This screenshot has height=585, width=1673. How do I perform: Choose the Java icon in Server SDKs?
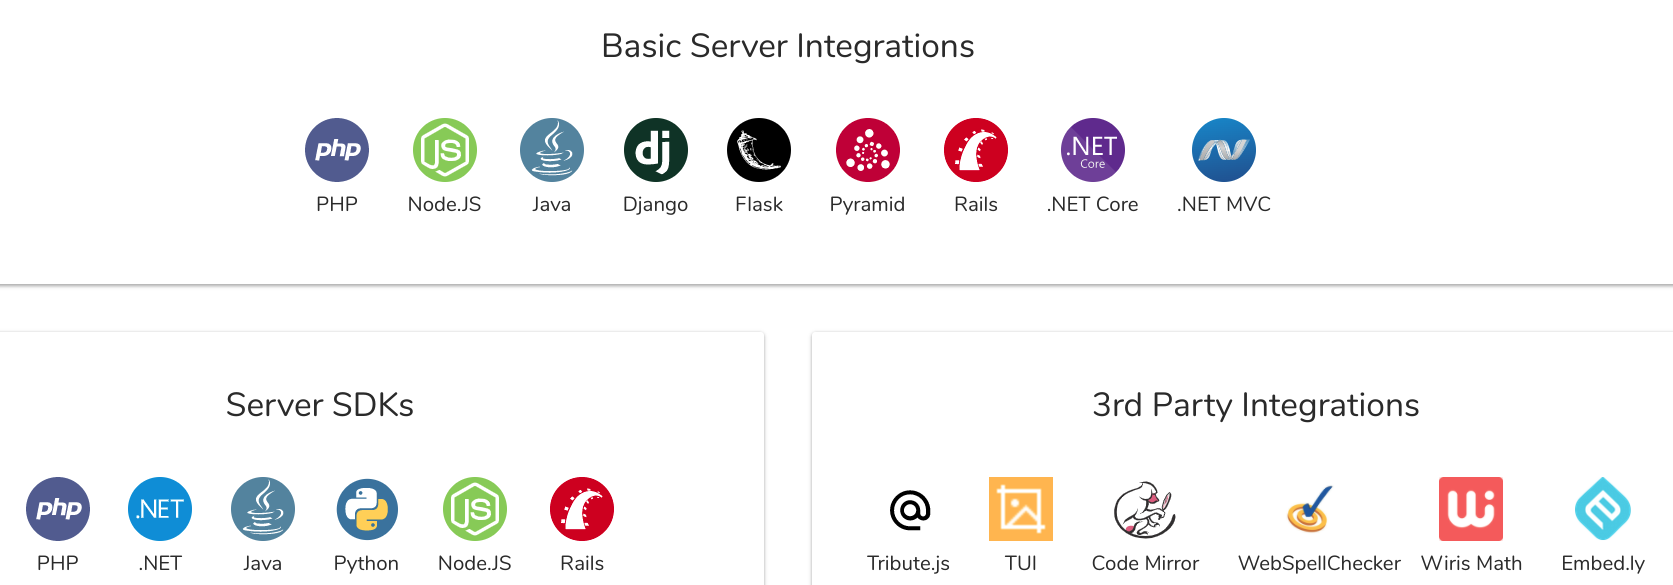click(x=263, y=509)
